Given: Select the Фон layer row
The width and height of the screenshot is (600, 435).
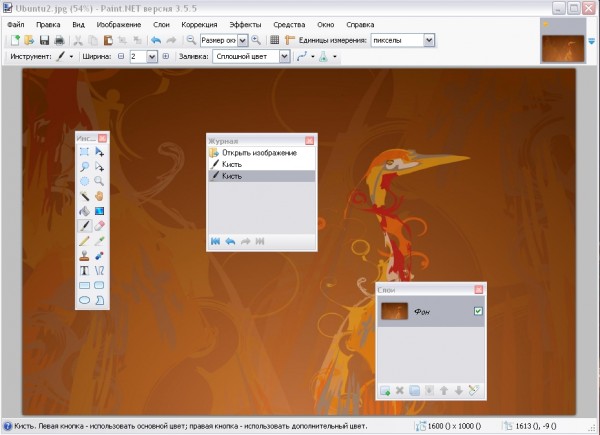Looking at the screenshot, I should 431,311.
